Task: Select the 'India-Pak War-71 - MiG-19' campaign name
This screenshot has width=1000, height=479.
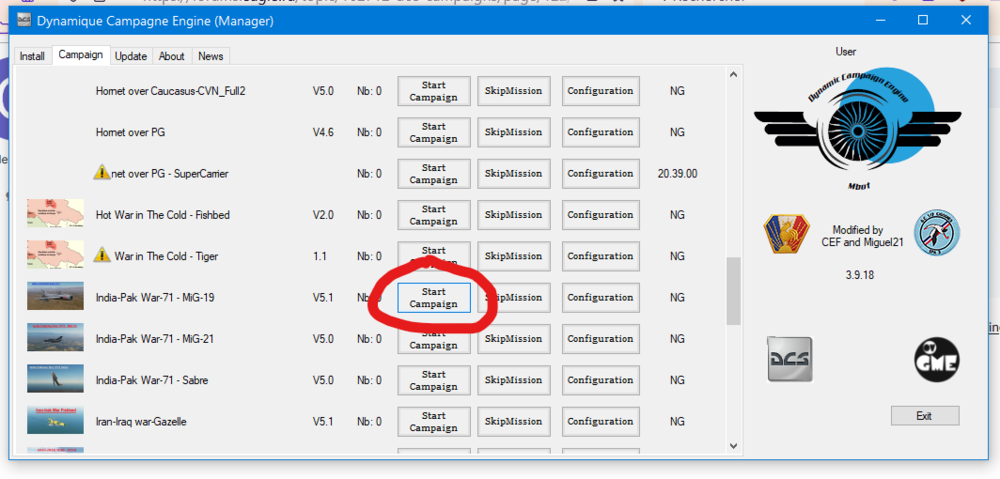Action: coord(154,298)
